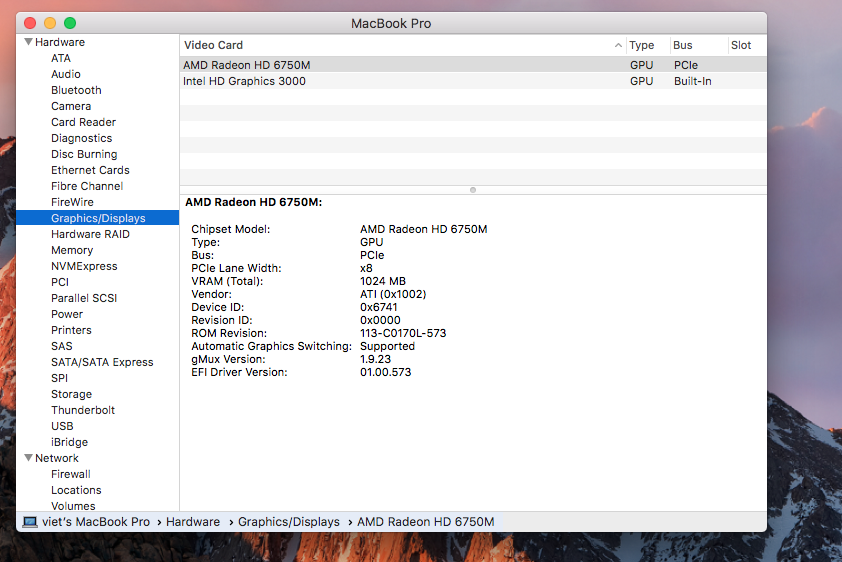Open USB section
The height and width of the screenshot is (562, 842).
click(62, 426)
